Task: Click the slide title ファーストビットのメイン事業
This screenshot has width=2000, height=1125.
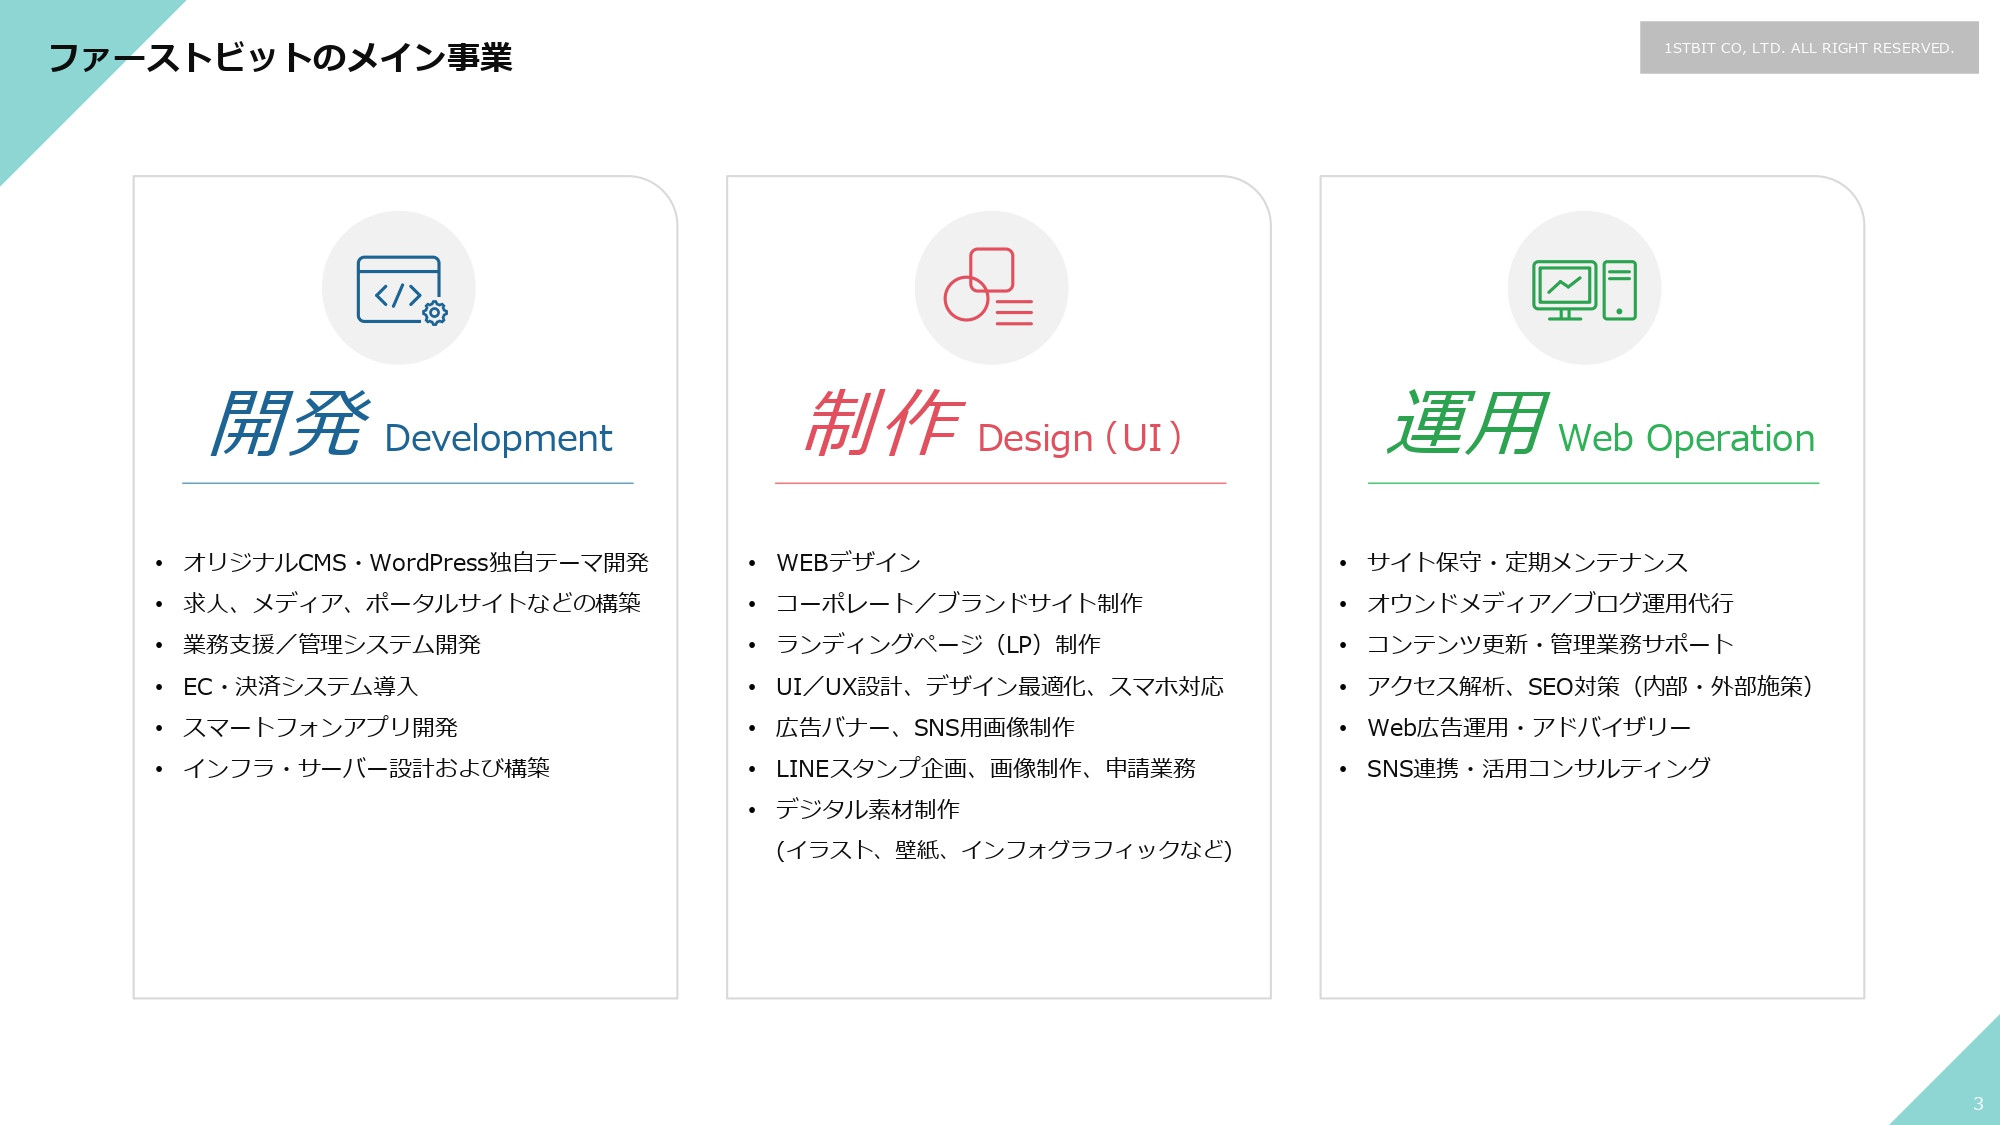Action: tap(283, 58)
